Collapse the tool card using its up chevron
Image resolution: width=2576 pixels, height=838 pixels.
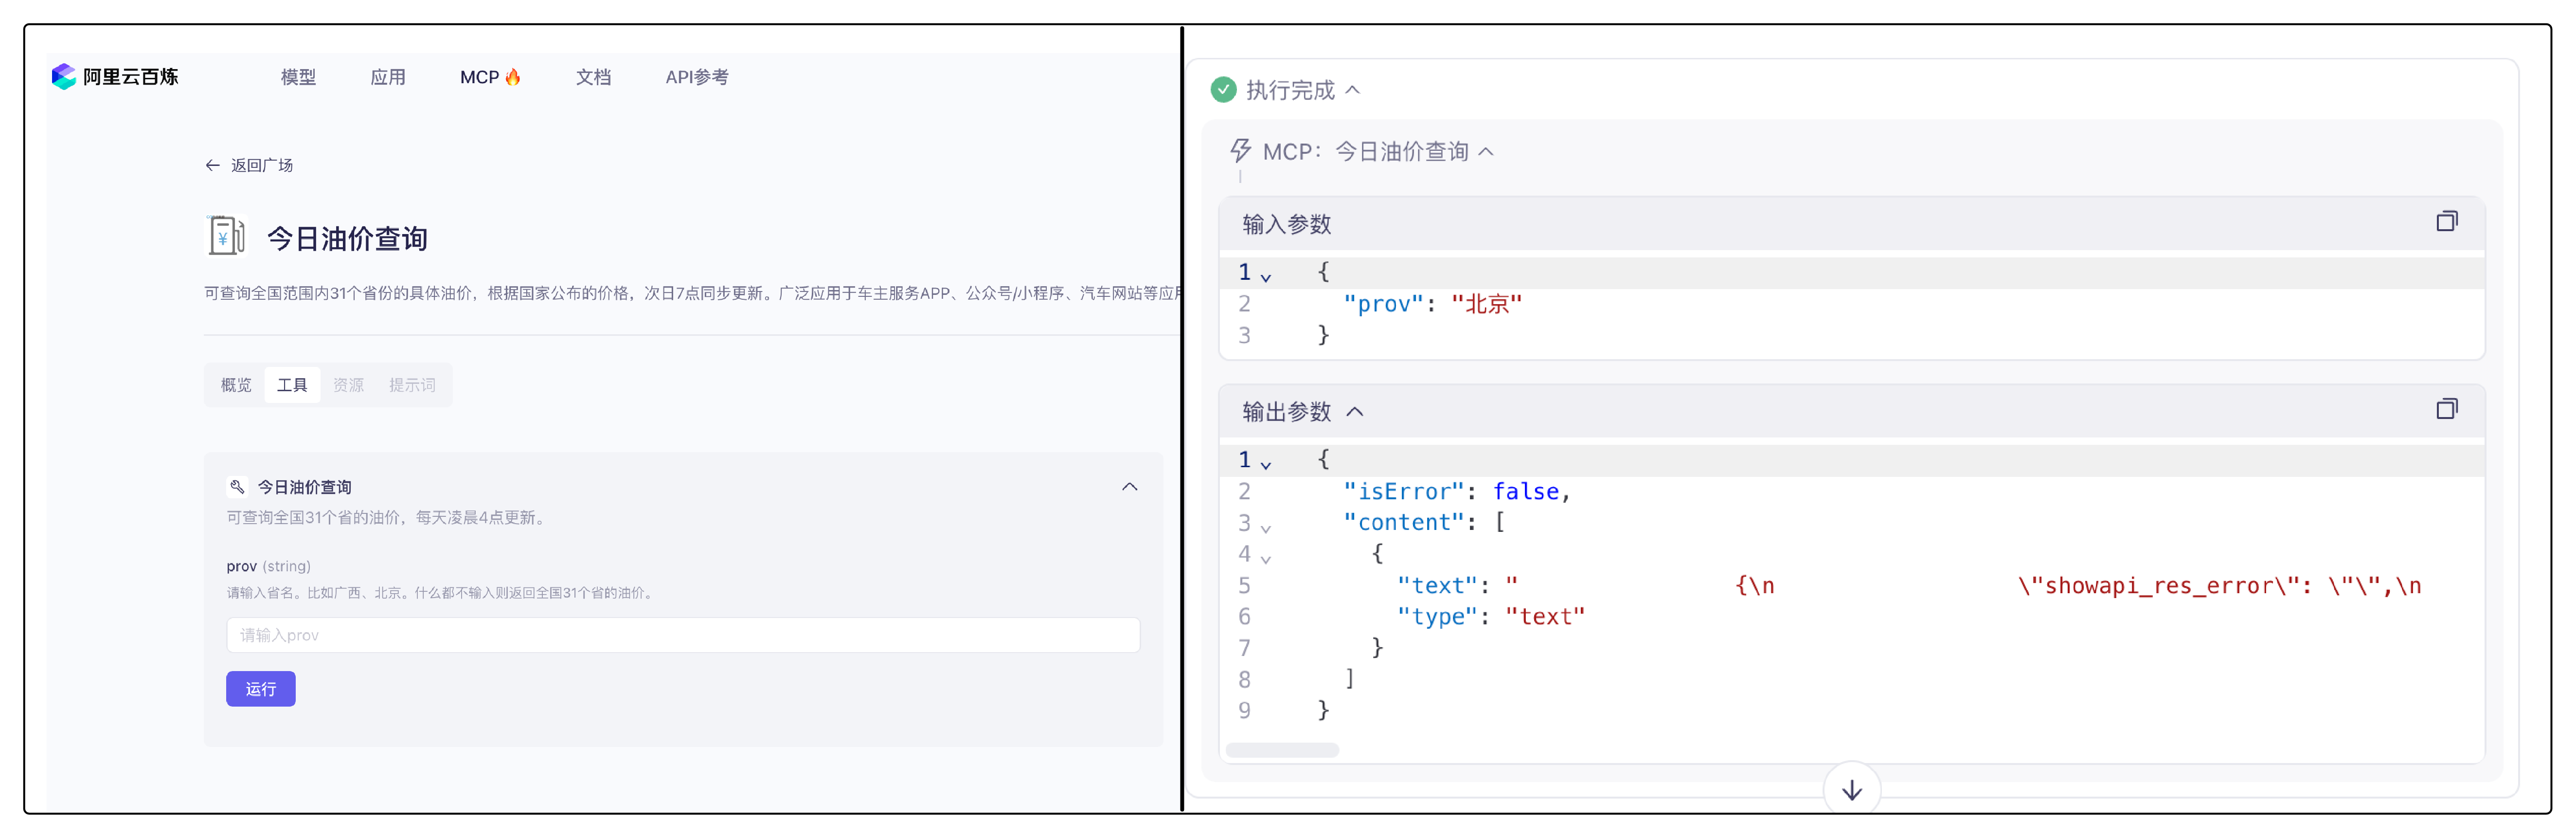[x=1131, y=487]
